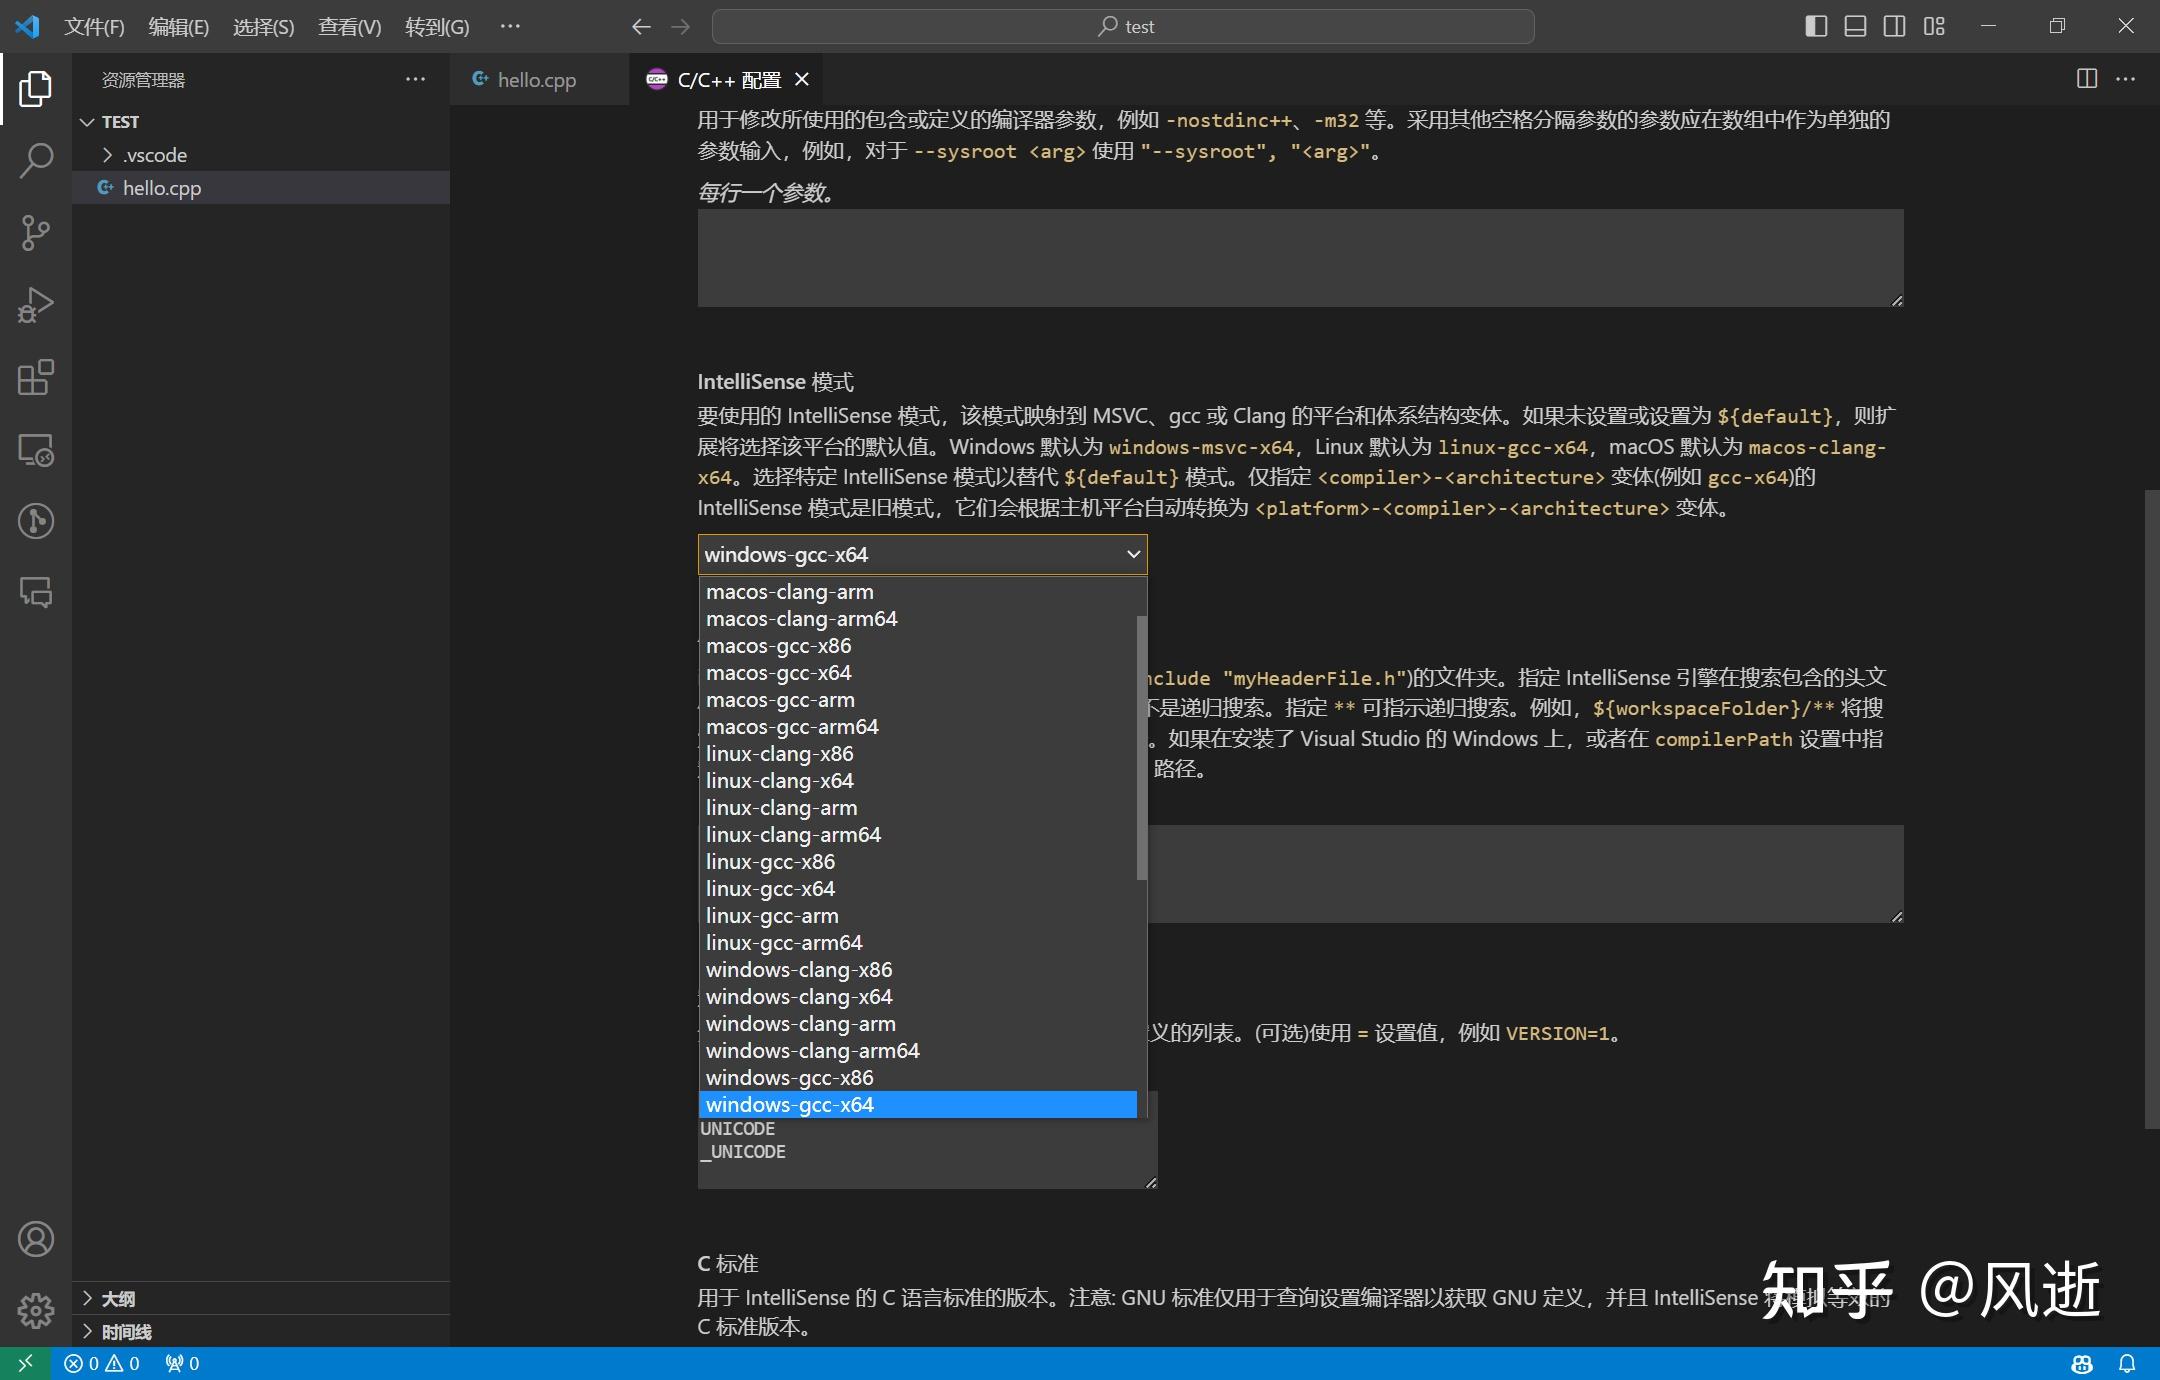Switch to the hello.cpp tab
This screenshot has width=2160, height=1380.
[537, 79]
